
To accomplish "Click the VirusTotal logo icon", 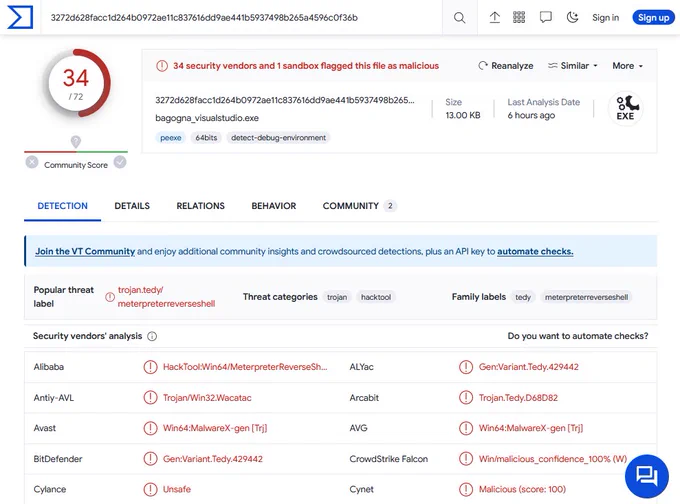I will (20, 17).
